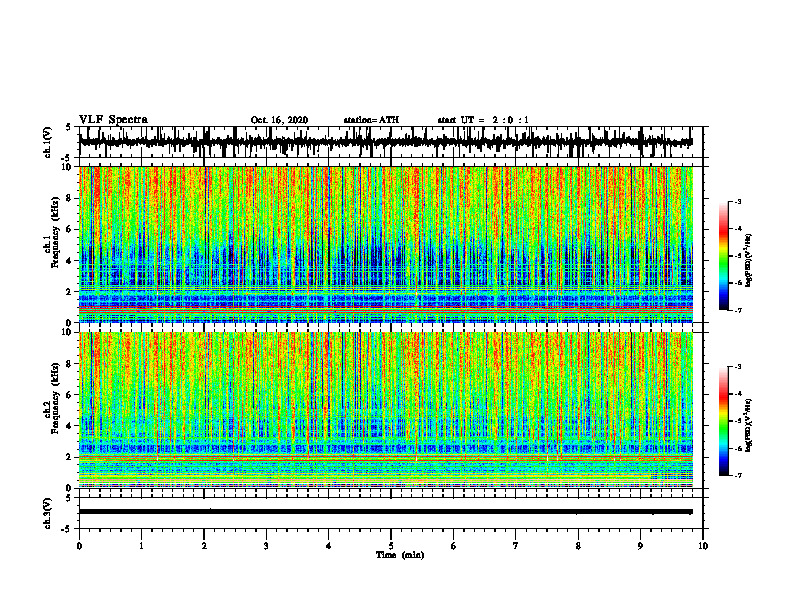The height and width of the screenshot is (612, 792).
Task: Click the ch.3(V) axis label
Action: click(47, 514)
